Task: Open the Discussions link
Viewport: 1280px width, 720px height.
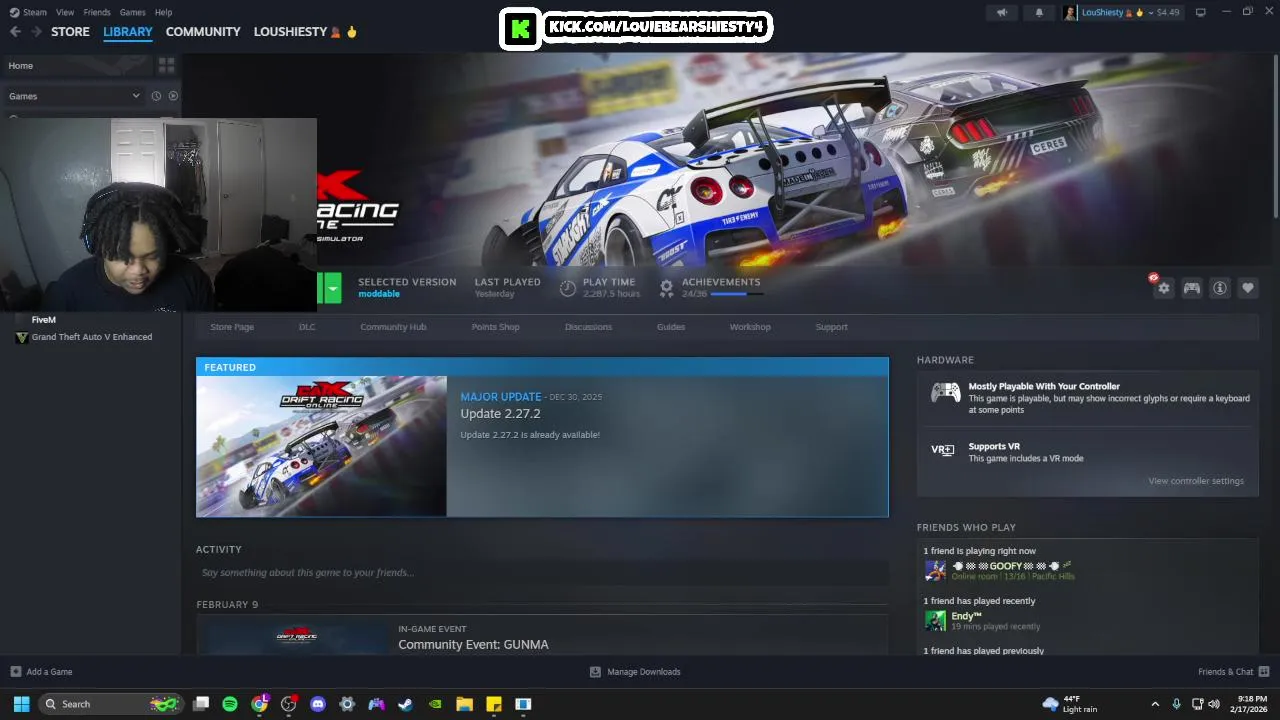Action: point(588,327)
